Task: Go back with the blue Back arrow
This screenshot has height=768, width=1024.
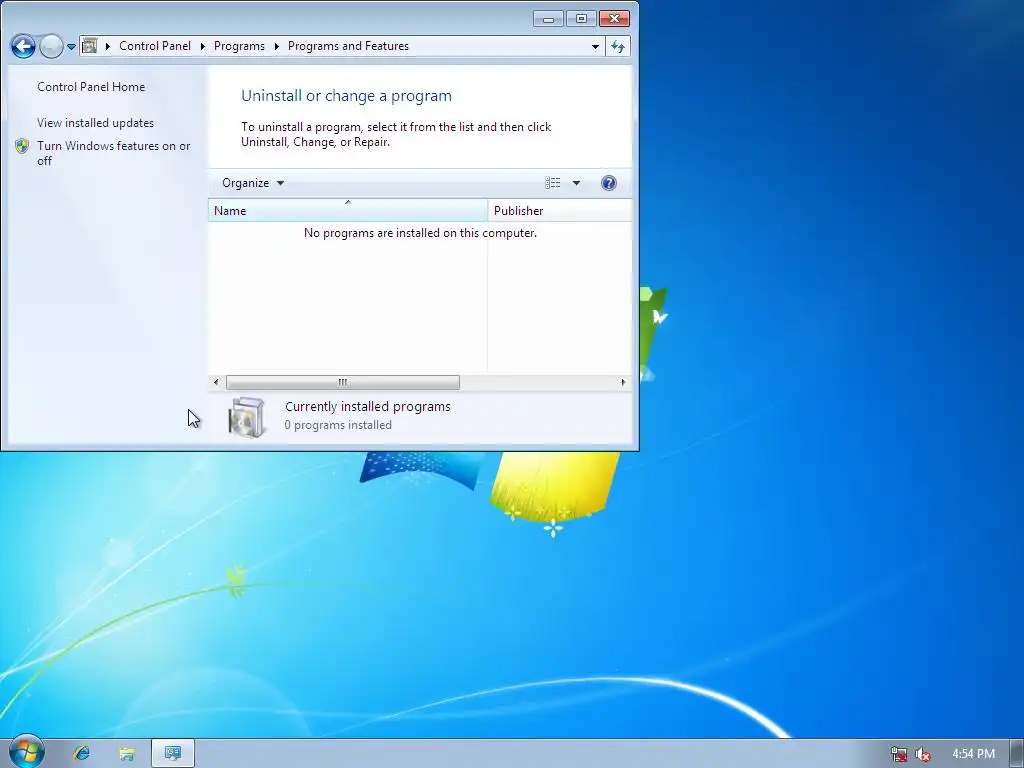Action: [23, 46]
